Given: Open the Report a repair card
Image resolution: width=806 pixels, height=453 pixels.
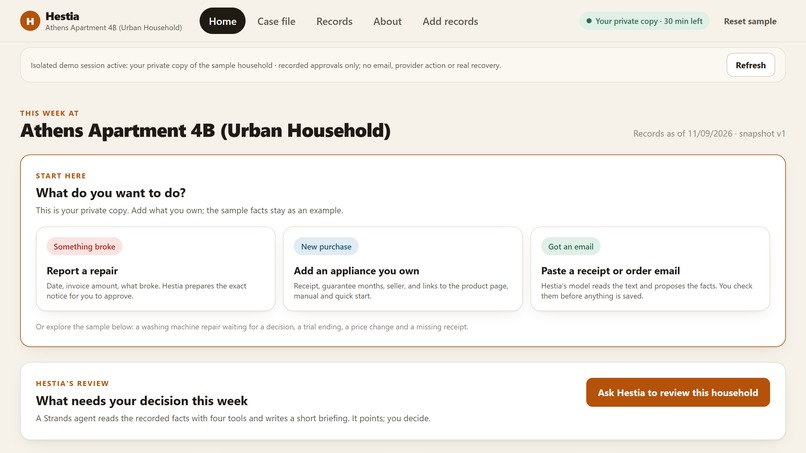Looking at the screenshot, I should coord(156,269).
